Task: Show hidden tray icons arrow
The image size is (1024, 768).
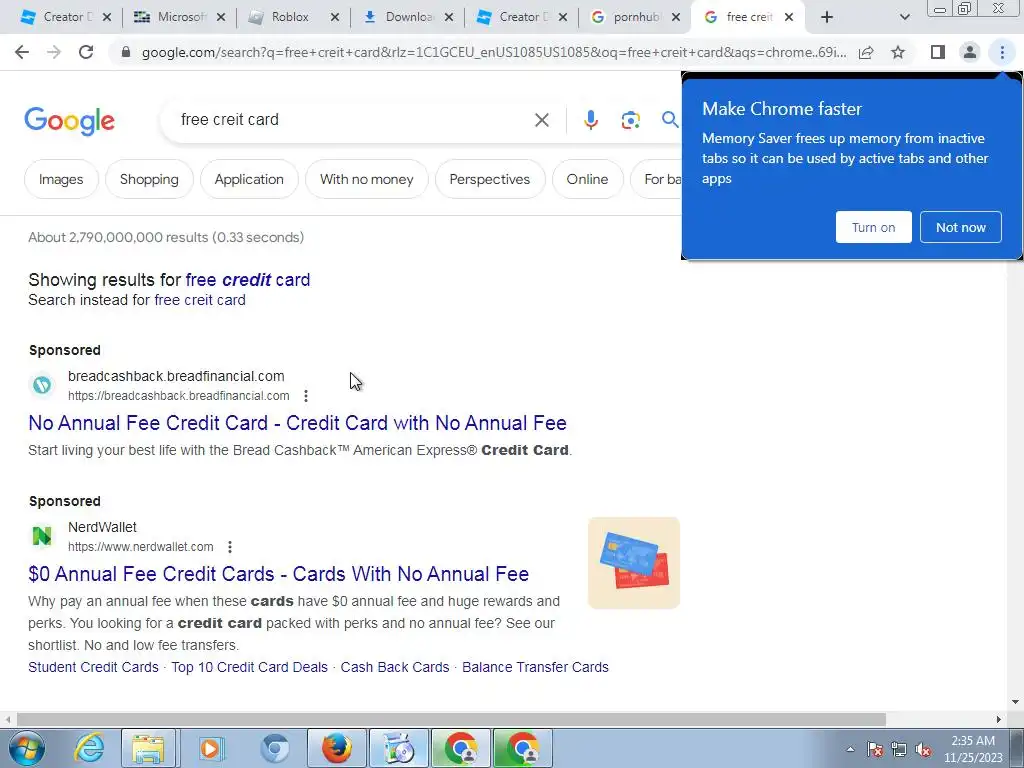Action: 850,749
